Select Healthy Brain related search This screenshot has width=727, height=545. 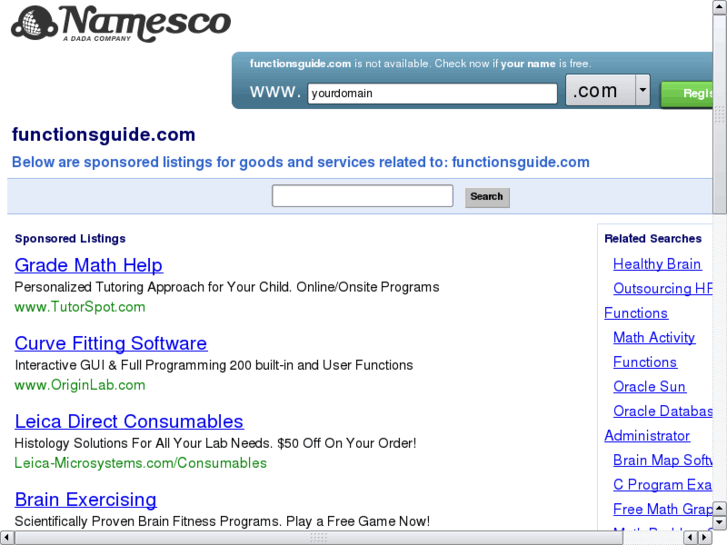pyautogui.click(x=657, y=264)
